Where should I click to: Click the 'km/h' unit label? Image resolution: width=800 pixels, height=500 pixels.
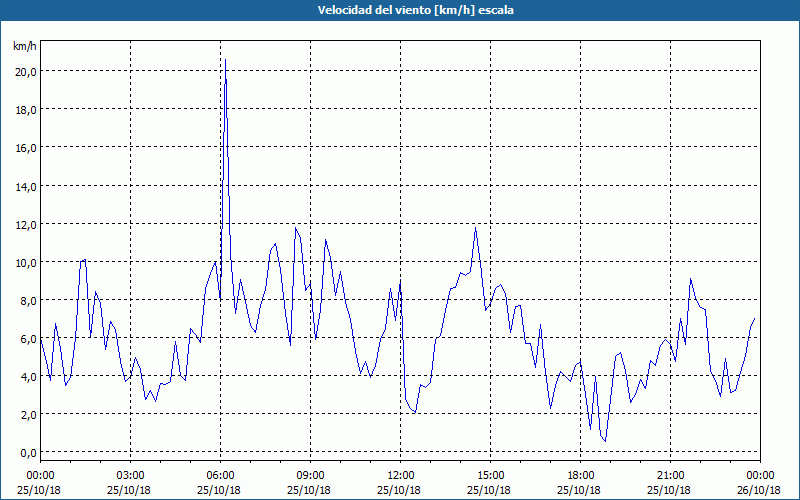click(x=25, y=47)
